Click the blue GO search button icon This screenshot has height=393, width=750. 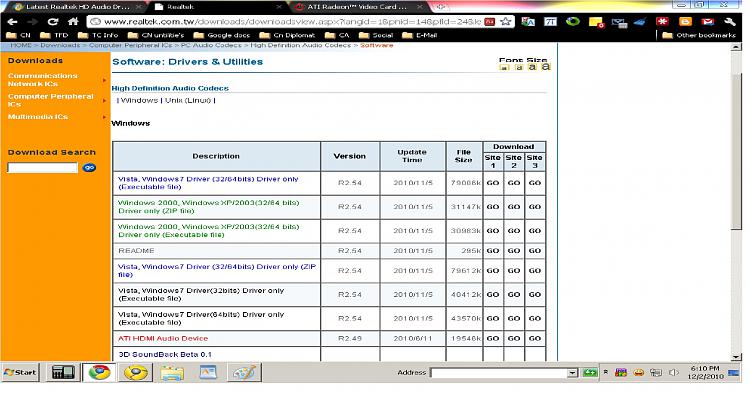pos(89,168)
